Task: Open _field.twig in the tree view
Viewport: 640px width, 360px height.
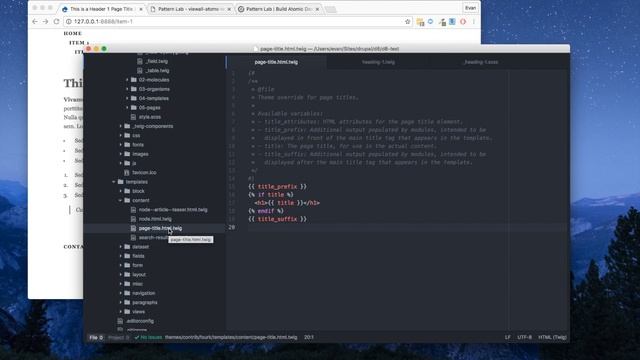Action: pyautogui.click(x=157, y=61)
